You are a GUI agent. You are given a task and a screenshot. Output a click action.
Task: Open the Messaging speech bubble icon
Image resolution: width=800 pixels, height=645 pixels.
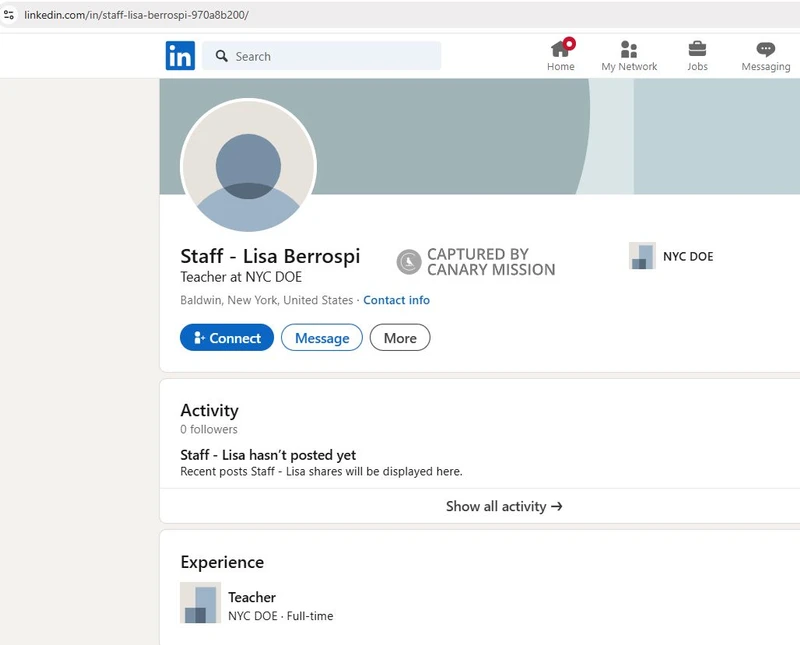[x=764, y=49]
